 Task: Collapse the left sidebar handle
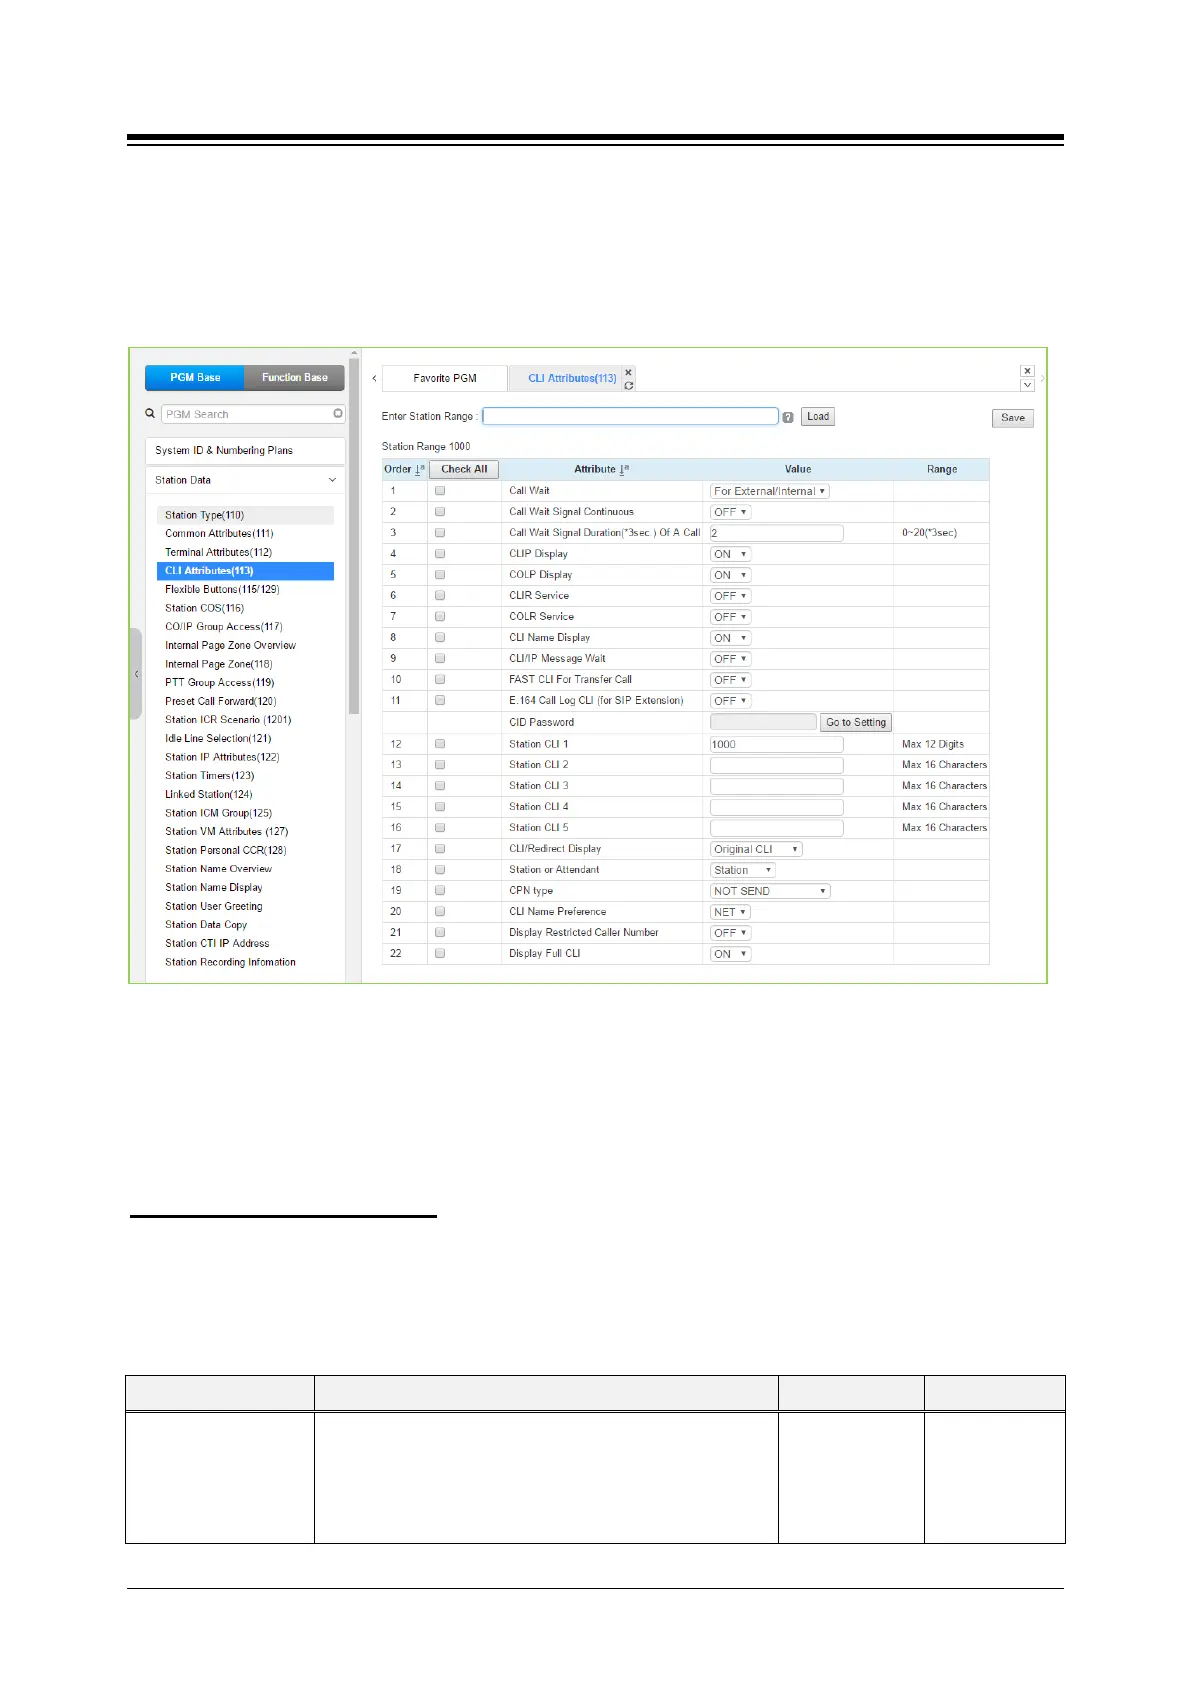(136, 674)
